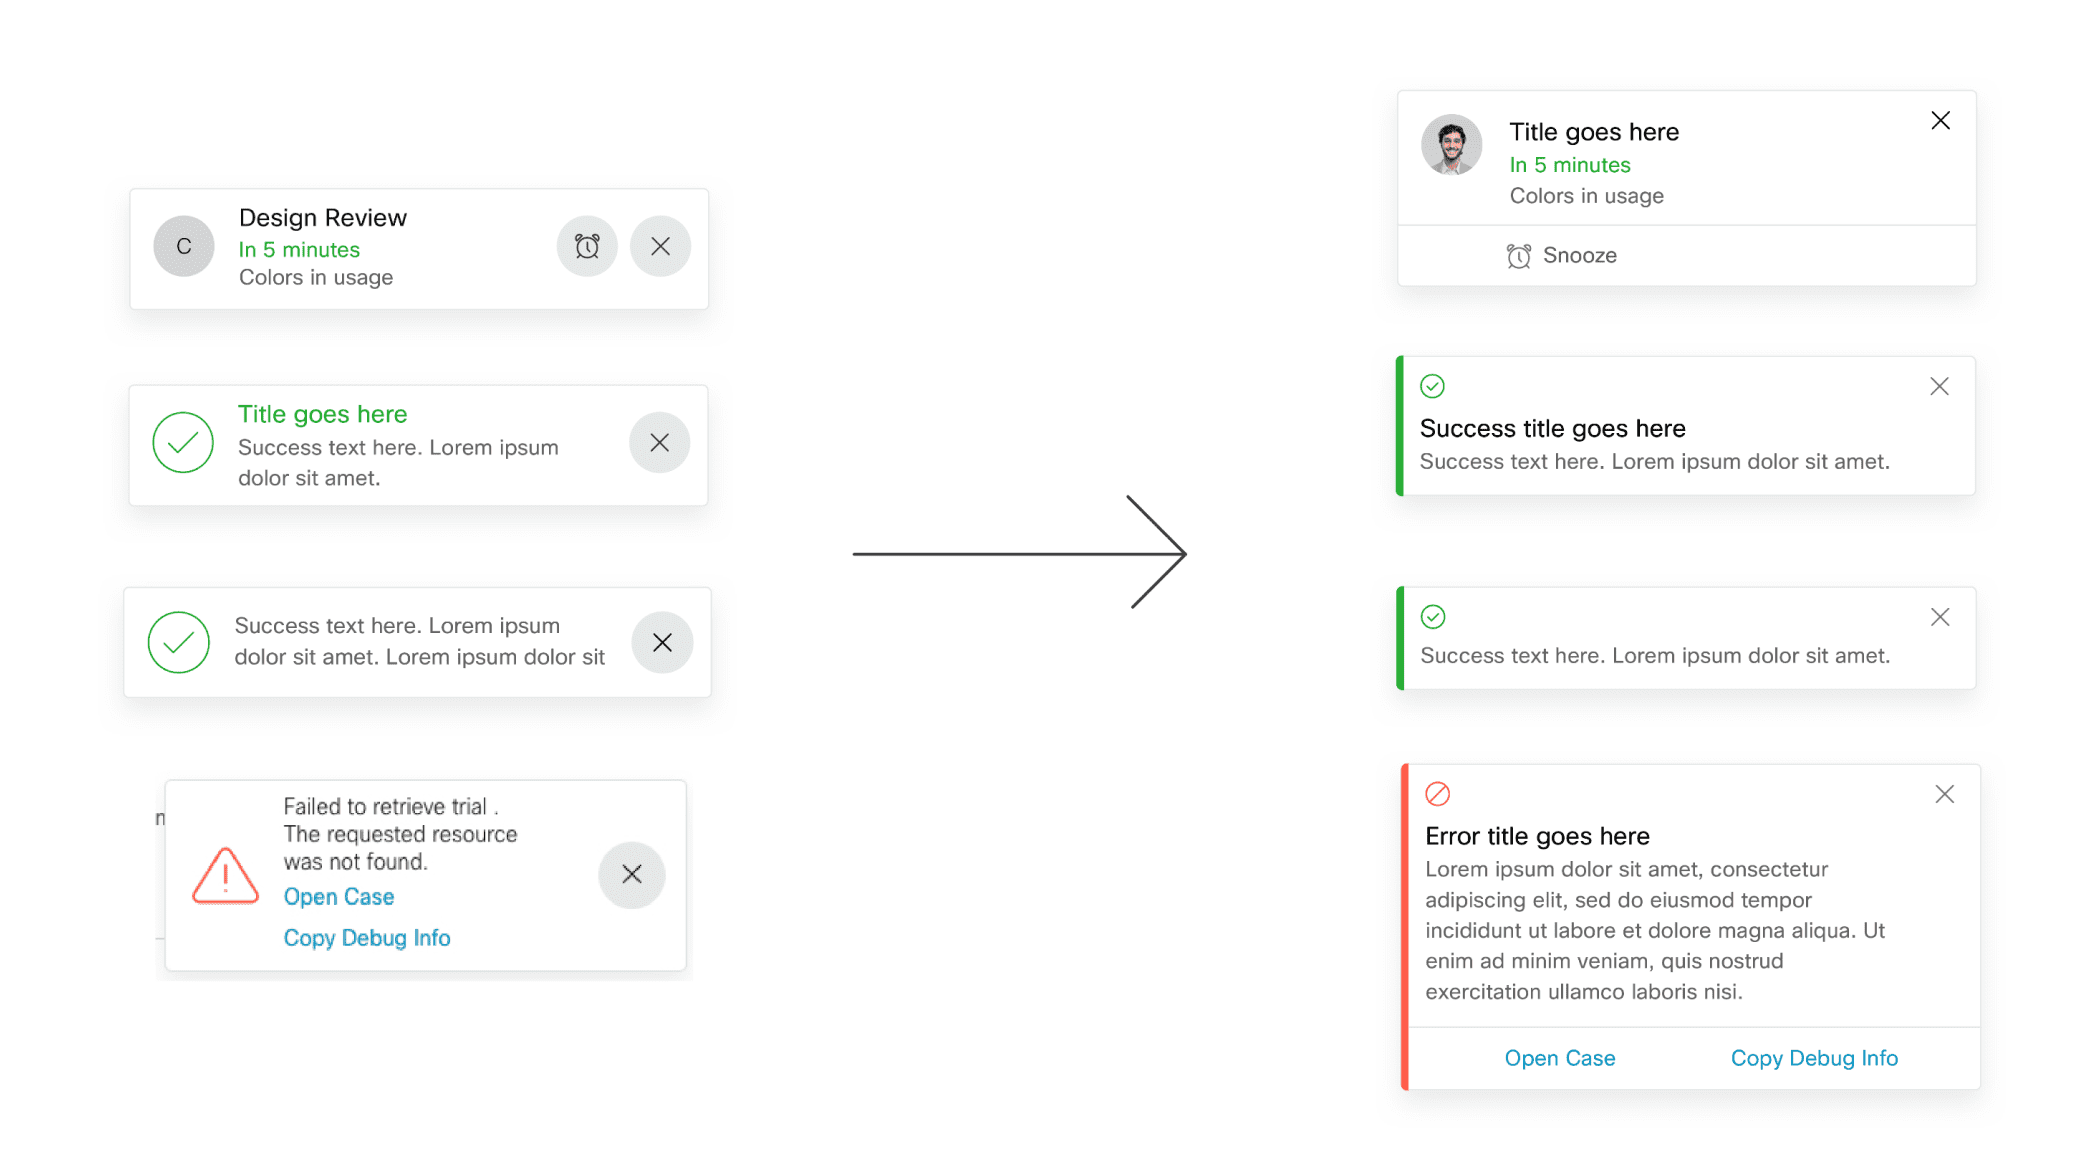Dismiss the untitled success toast on the left
This screenshot has width=2100, height=1170.
[662, 642]
